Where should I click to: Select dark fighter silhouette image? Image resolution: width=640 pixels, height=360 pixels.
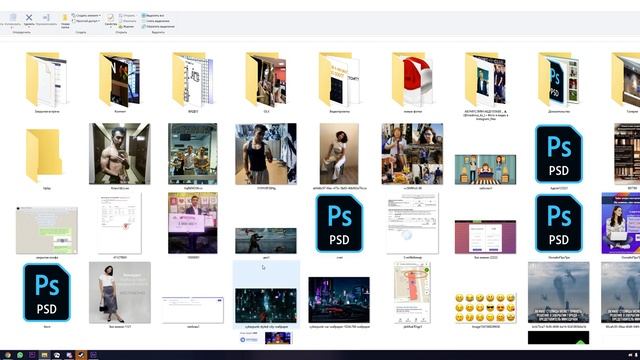266,241
